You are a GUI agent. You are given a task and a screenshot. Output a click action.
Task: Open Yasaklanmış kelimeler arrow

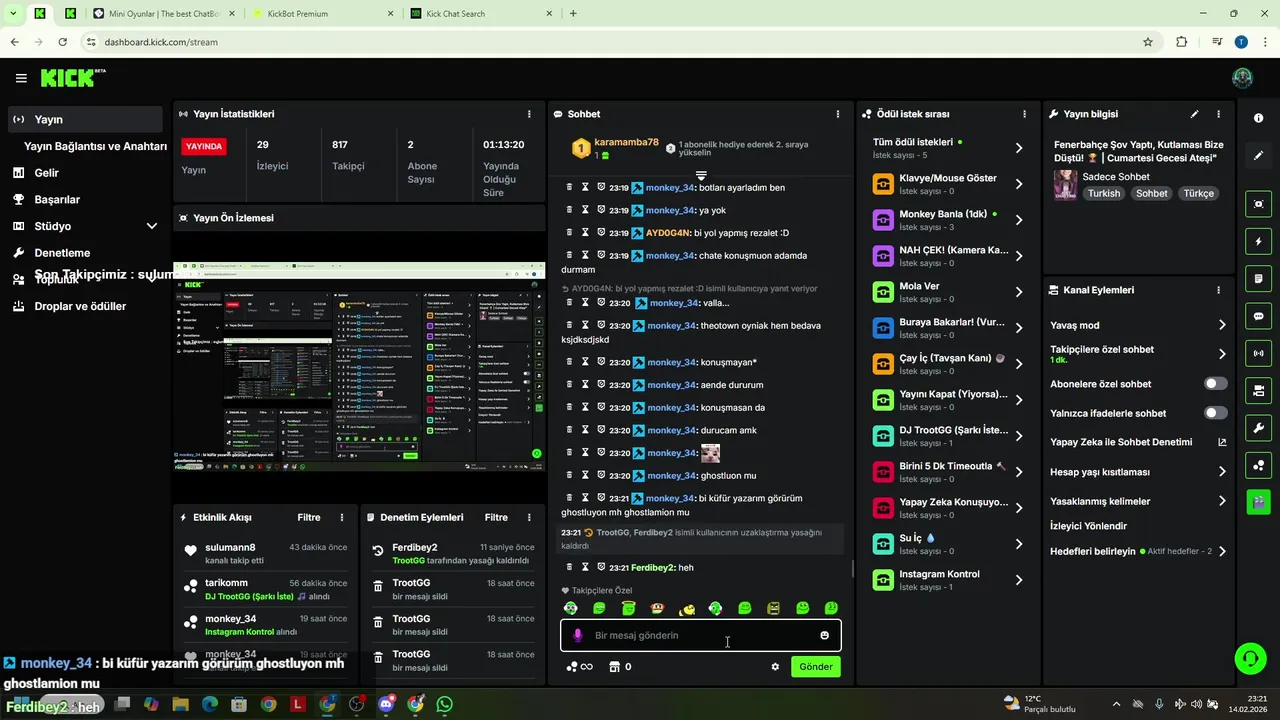[x=1222, y=501]
